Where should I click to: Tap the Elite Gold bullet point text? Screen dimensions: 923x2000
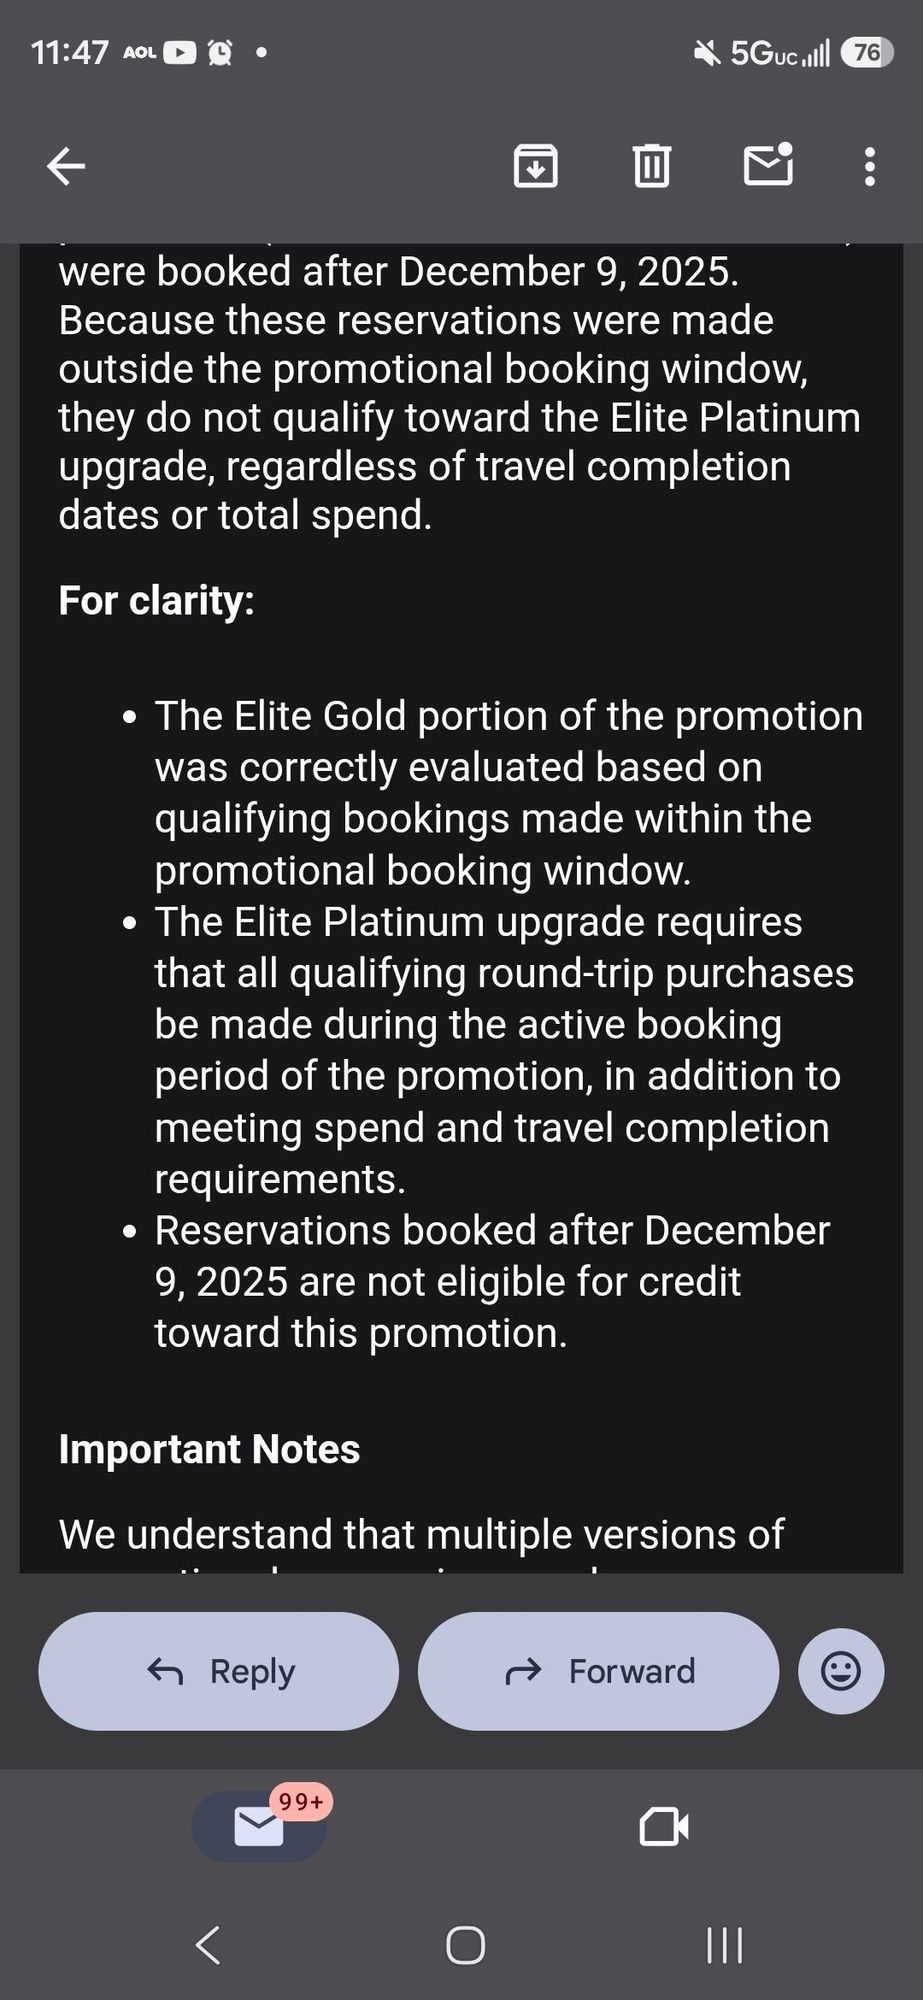[x=508, y=792]
